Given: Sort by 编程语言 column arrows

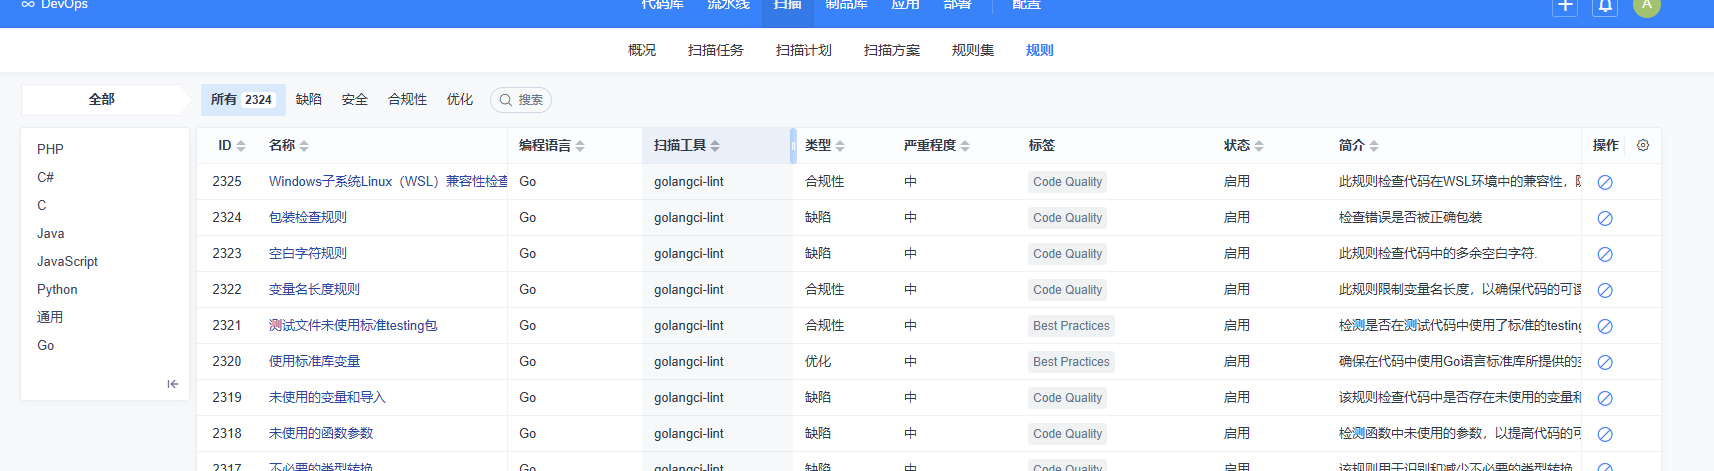Looking at the screenshot, I should point(580,146).
